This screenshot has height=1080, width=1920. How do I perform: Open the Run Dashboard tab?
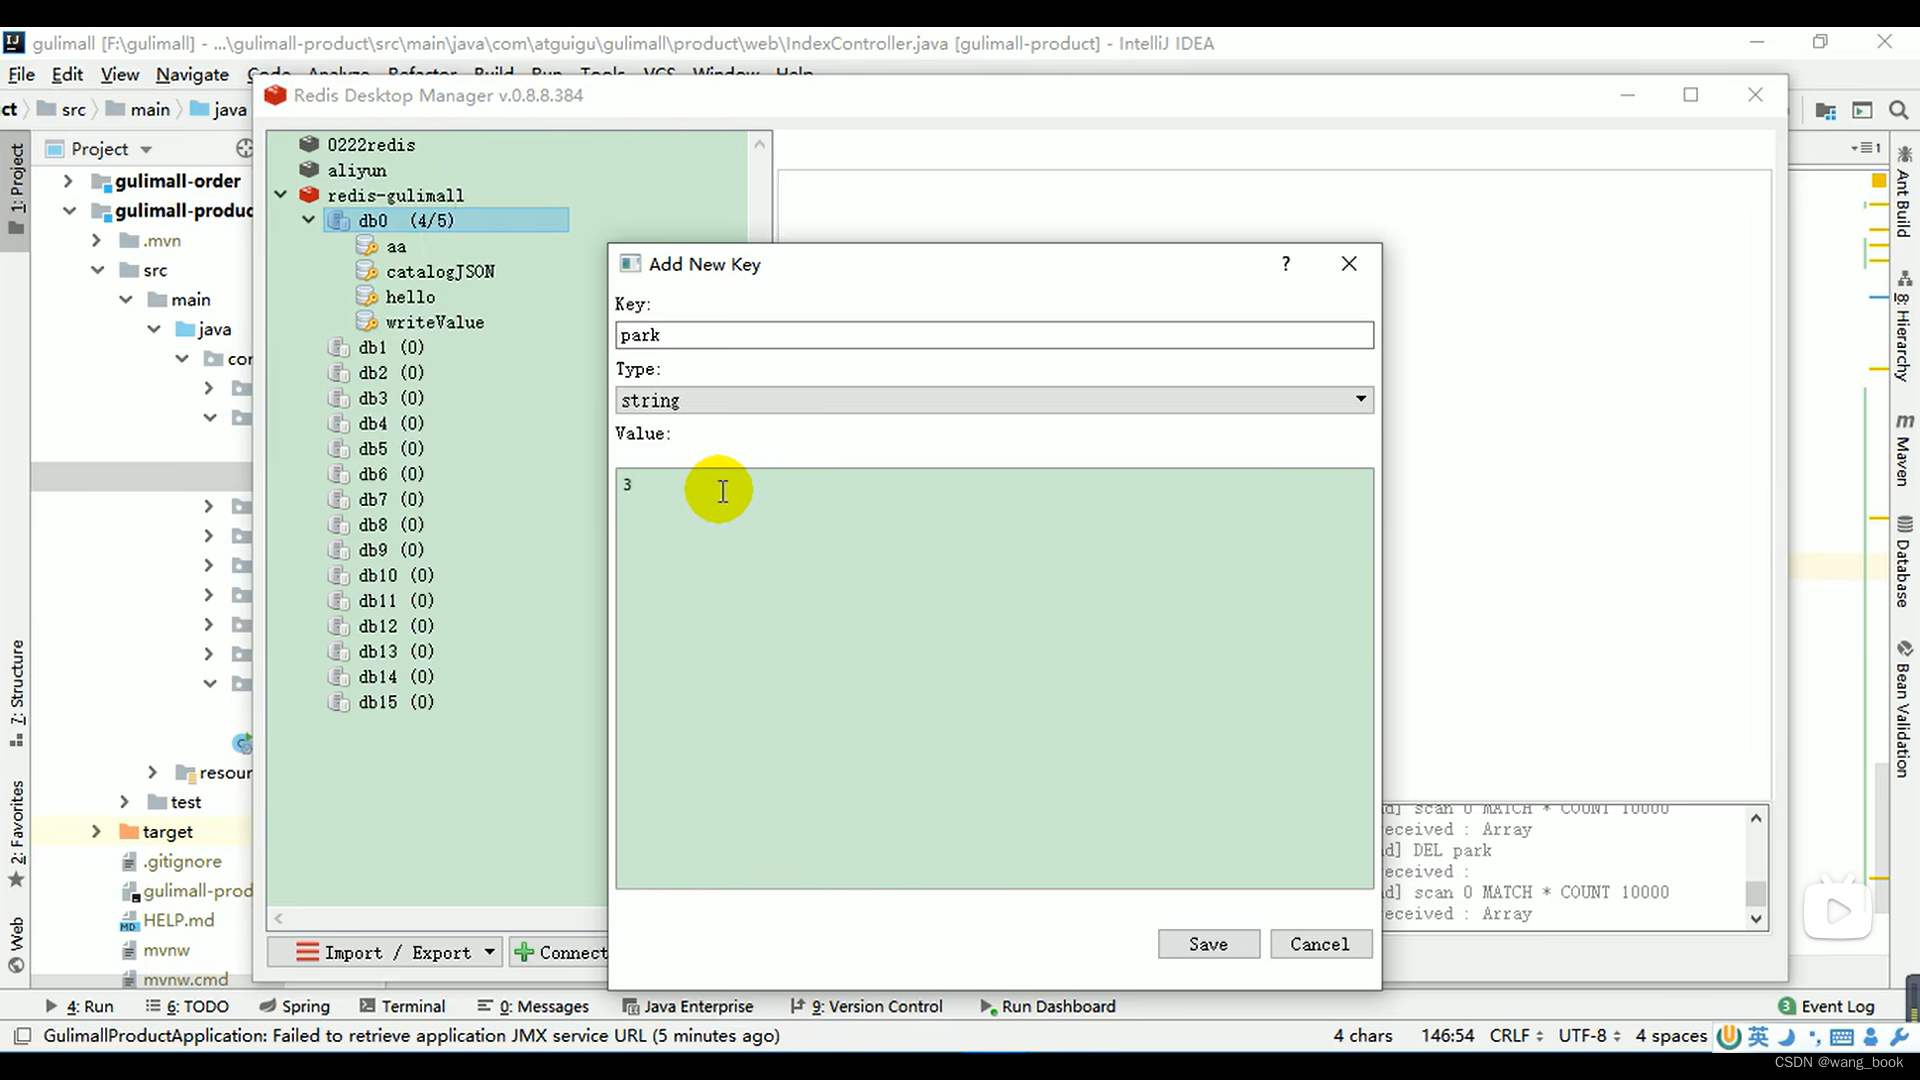click(1048, 1006)
